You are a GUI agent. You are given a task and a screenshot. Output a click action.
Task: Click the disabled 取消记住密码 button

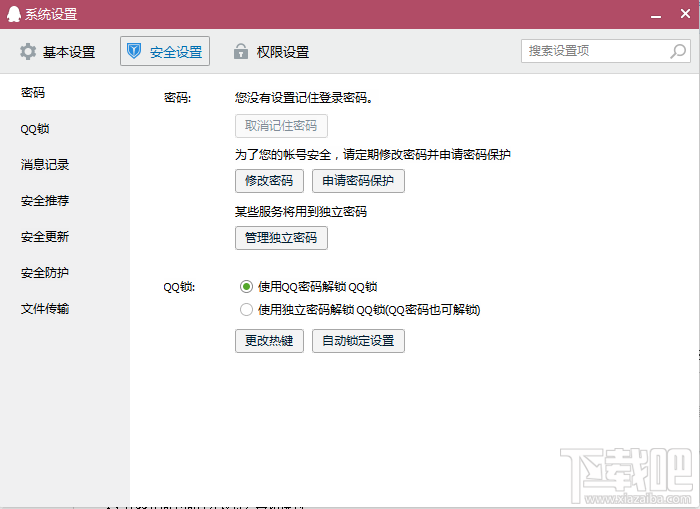click(x=281, y=126)
